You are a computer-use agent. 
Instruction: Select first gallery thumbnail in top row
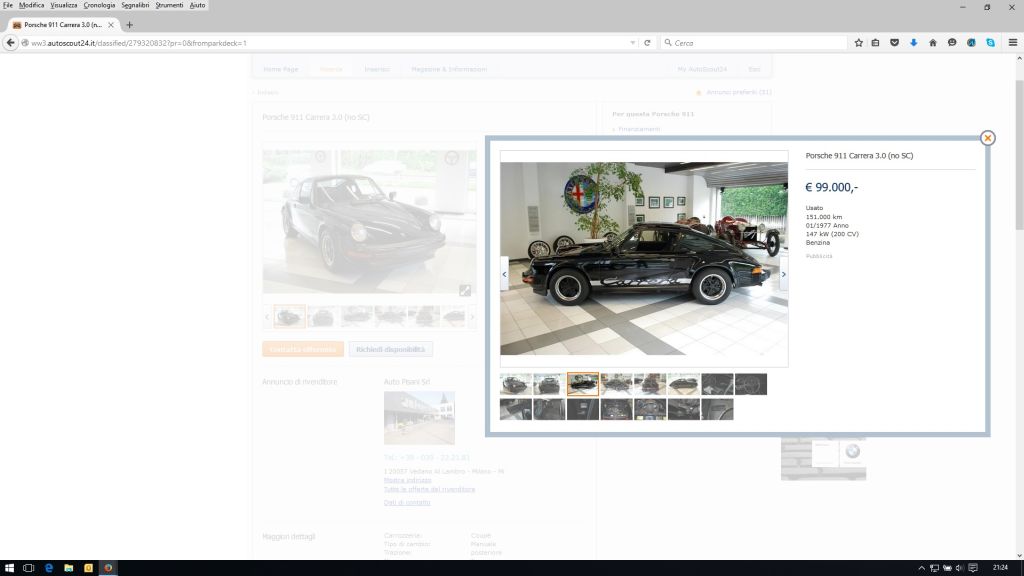click(516, 384)
